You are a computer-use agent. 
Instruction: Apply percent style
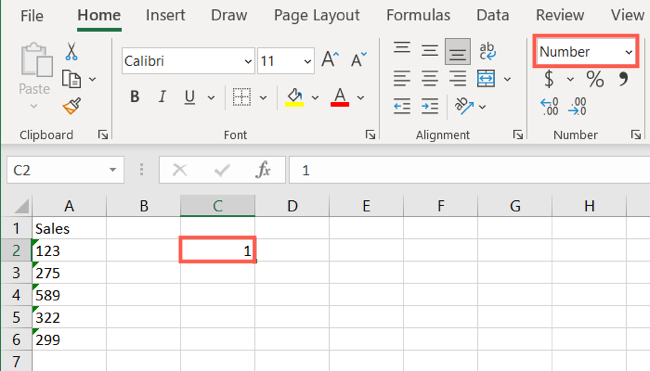click(x=595, y=79)
